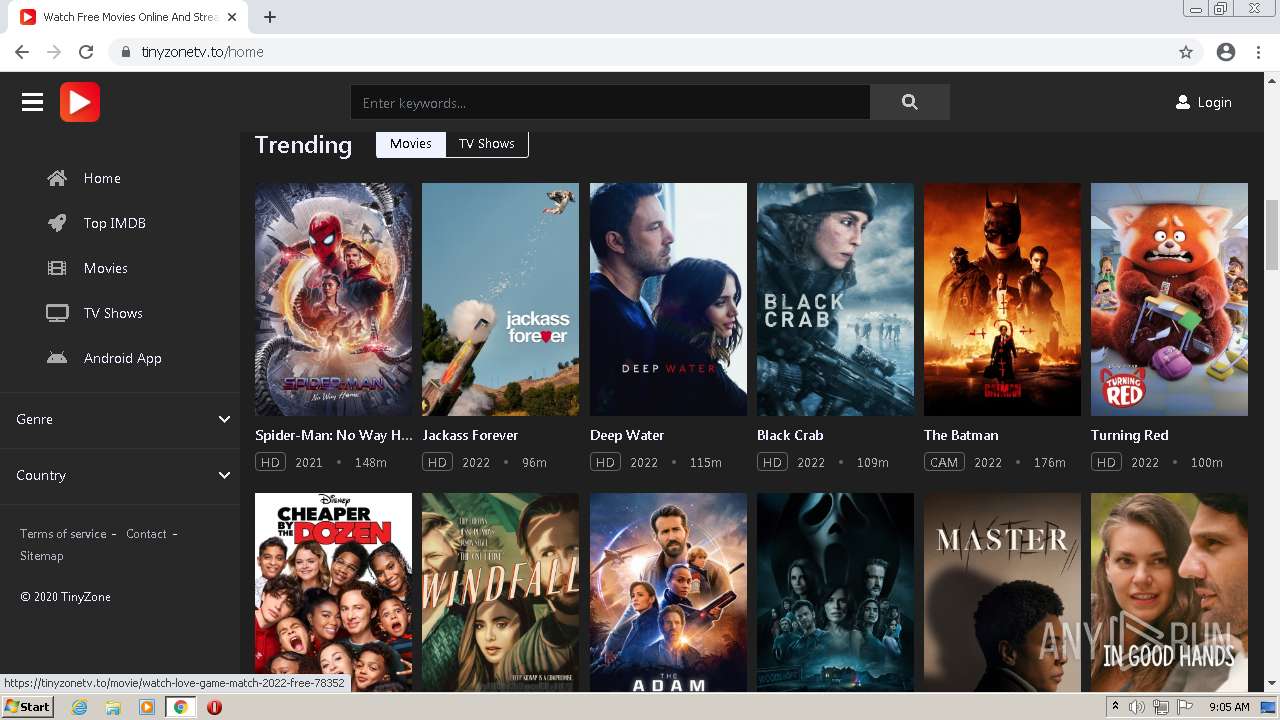Open the Chrome profile icon

coord(1226,52)
